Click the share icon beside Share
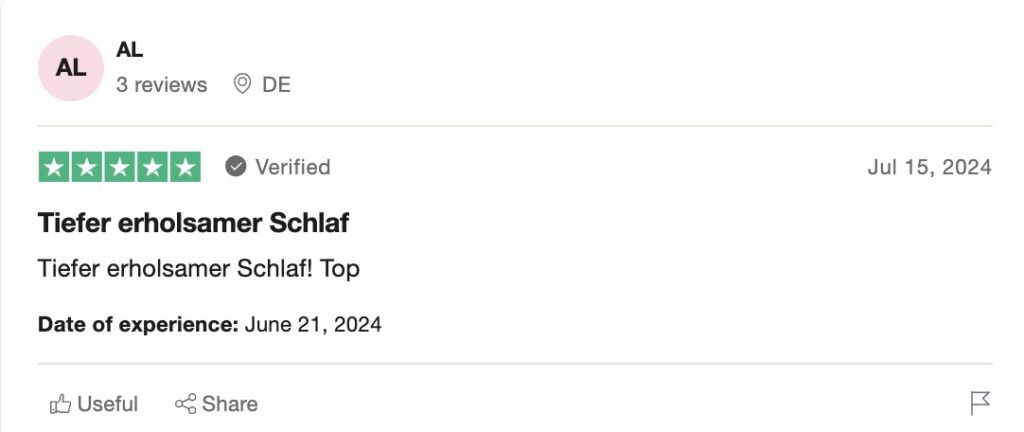The image size is (1024, 432). (185, 404)
